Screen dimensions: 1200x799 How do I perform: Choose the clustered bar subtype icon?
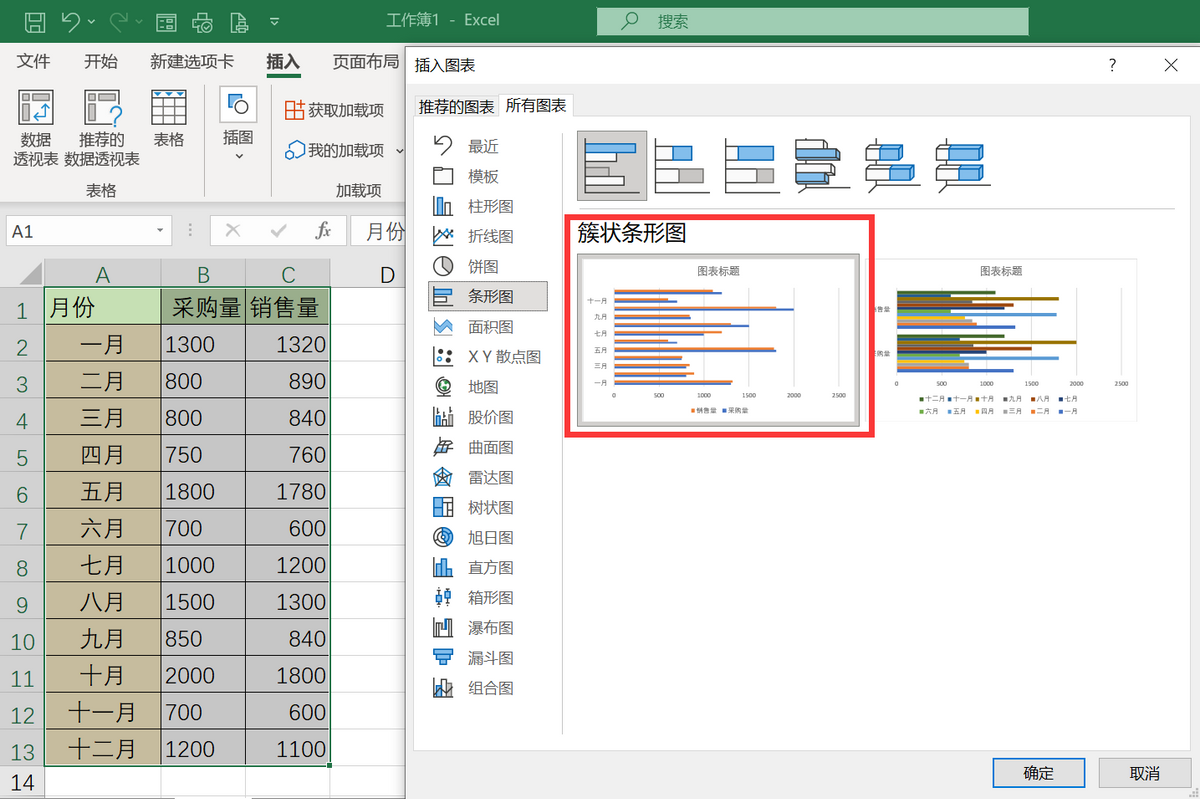[612, 166]
